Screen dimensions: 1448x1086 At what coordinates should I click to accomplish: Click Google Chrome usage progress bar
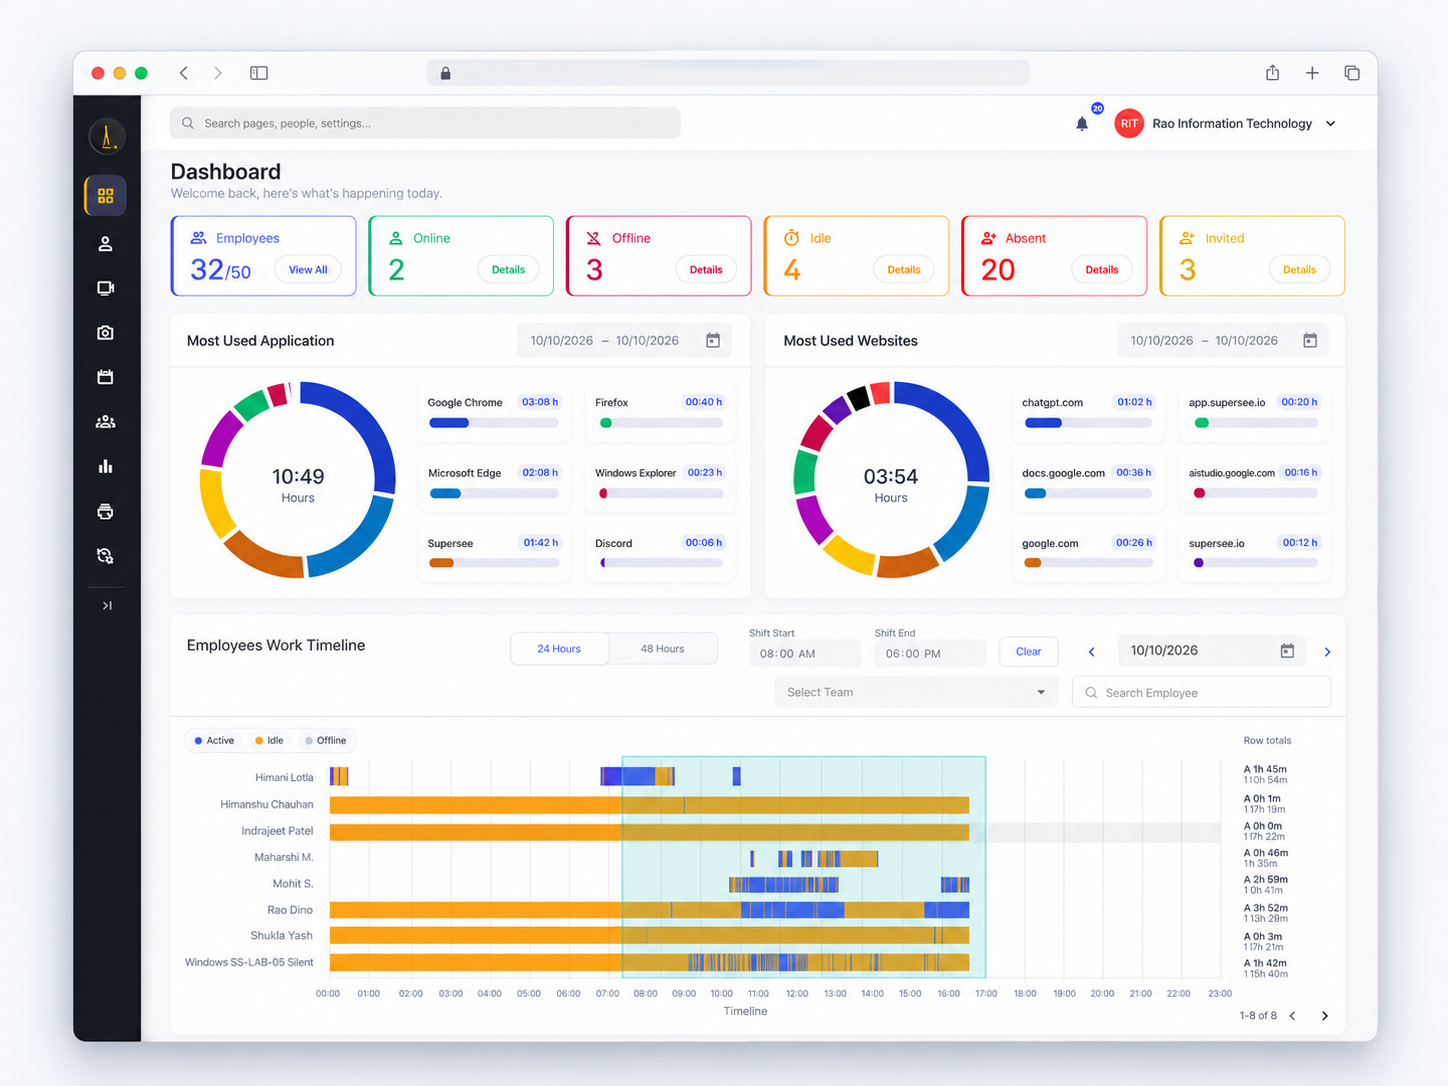tap(494, 423)
